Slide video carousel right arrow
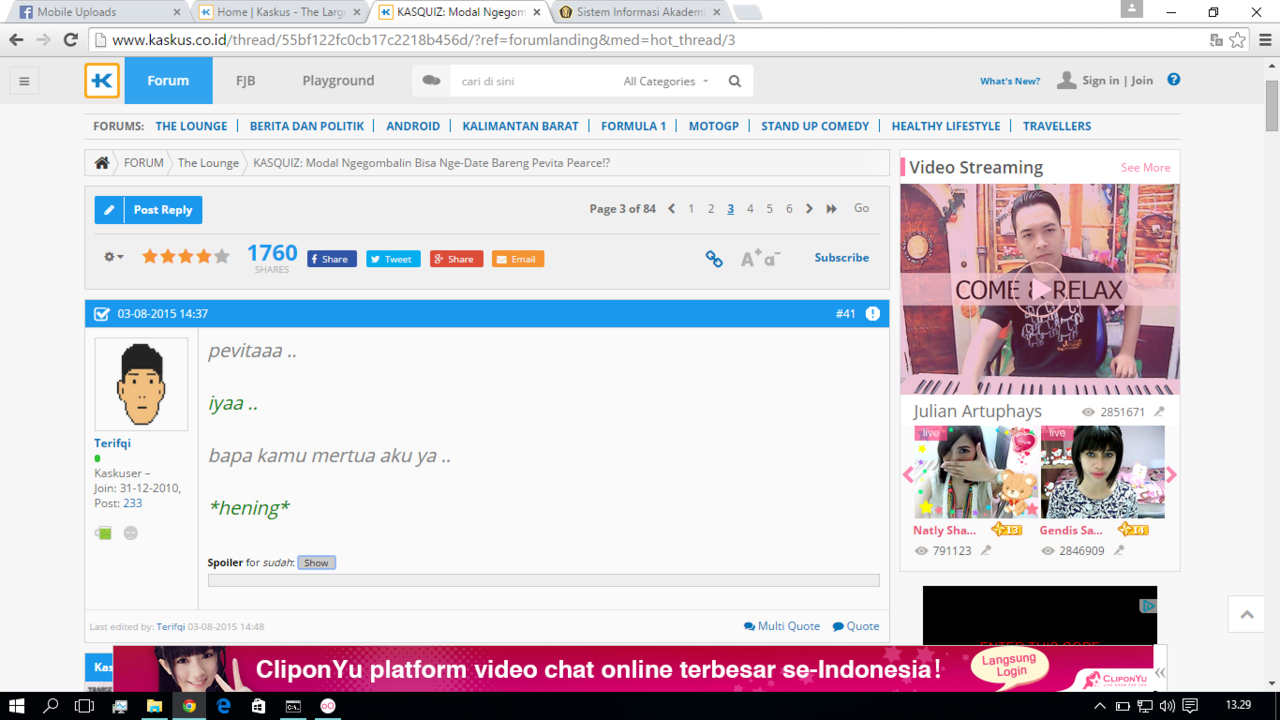Screen dimensions: 1280x720 point(1171,475)
